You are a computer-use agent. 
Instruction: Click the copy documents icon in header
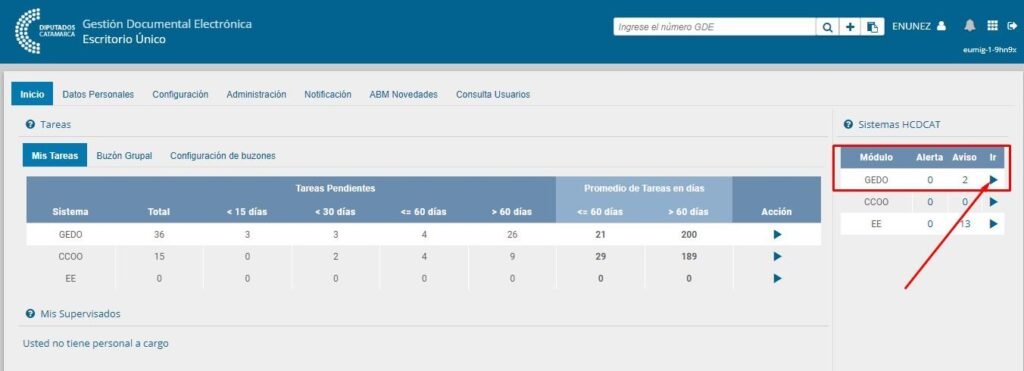click(872, 27)
